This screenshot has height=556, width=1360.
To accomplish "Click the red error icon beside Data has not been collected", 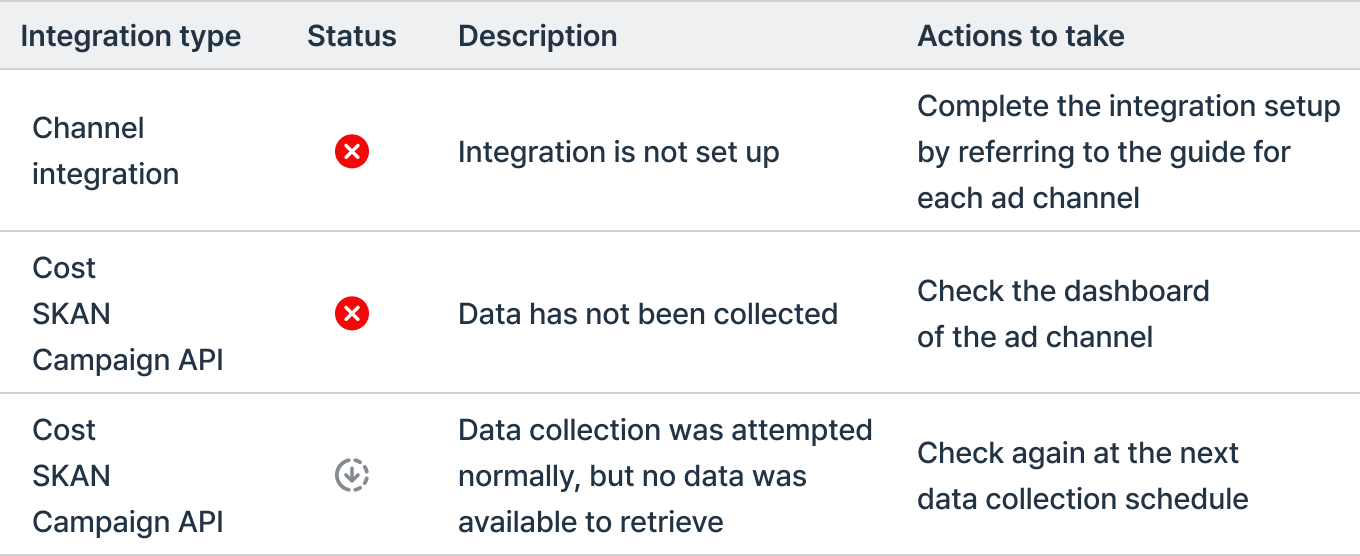I will tap(352, 314).
